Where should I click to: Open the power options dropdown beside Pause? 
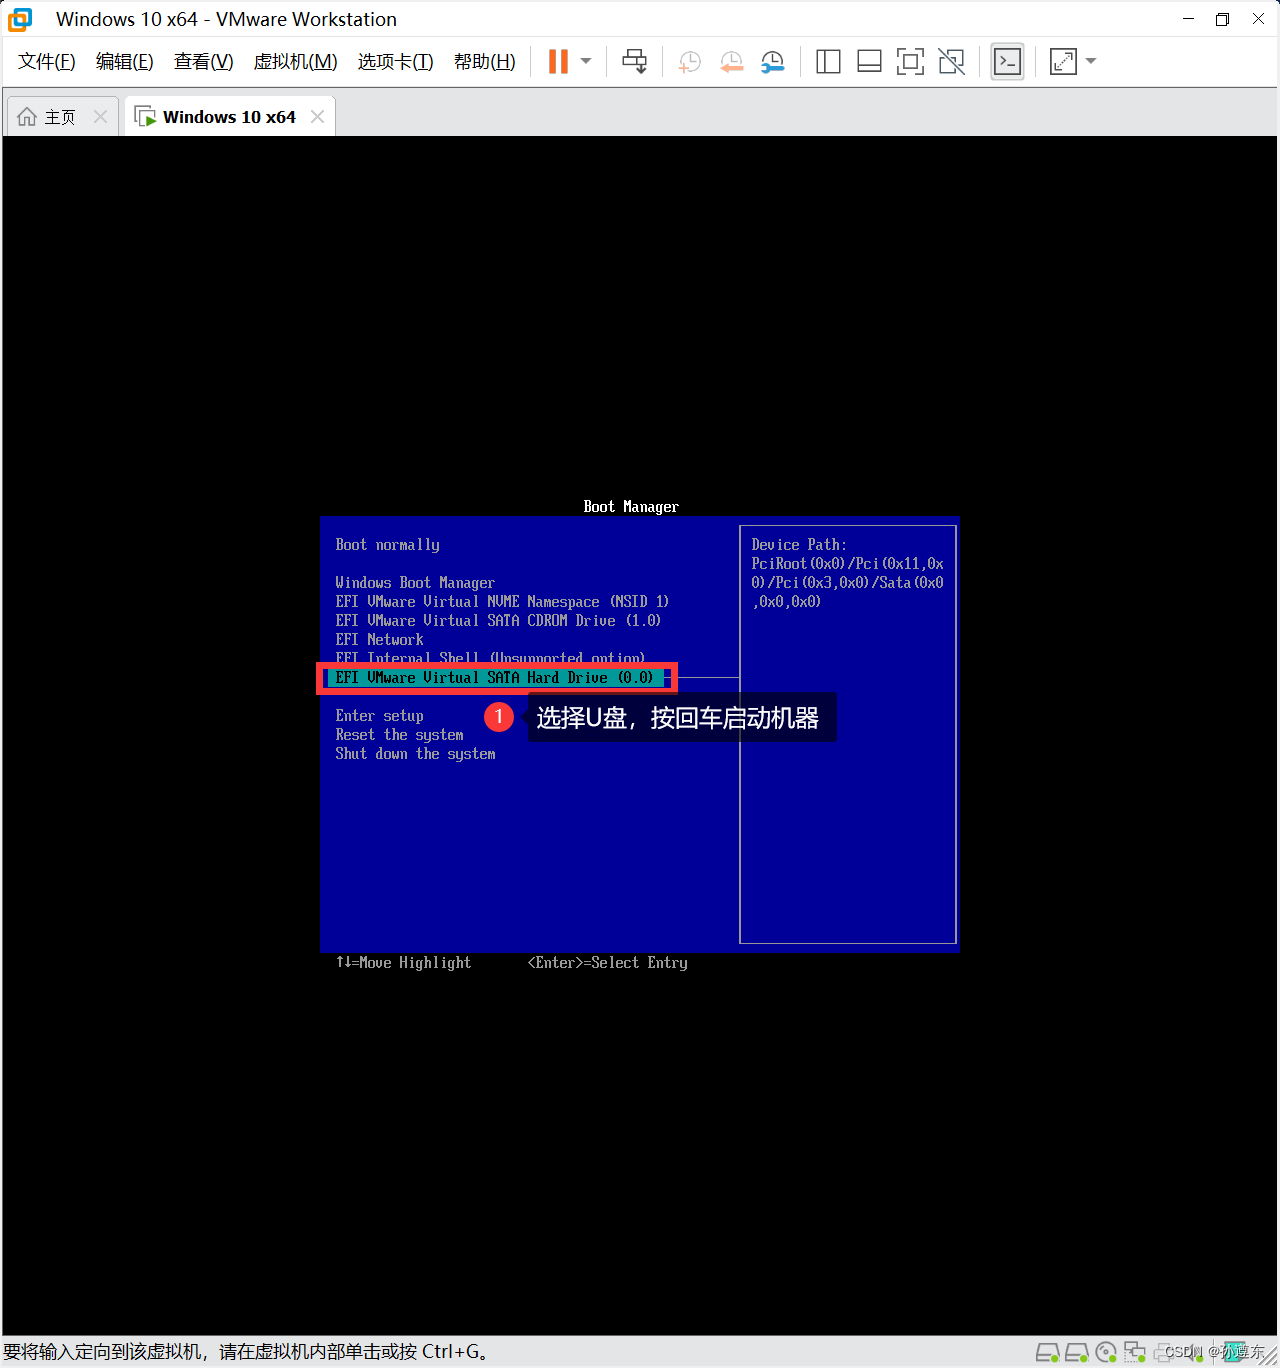tap(586, 62)
